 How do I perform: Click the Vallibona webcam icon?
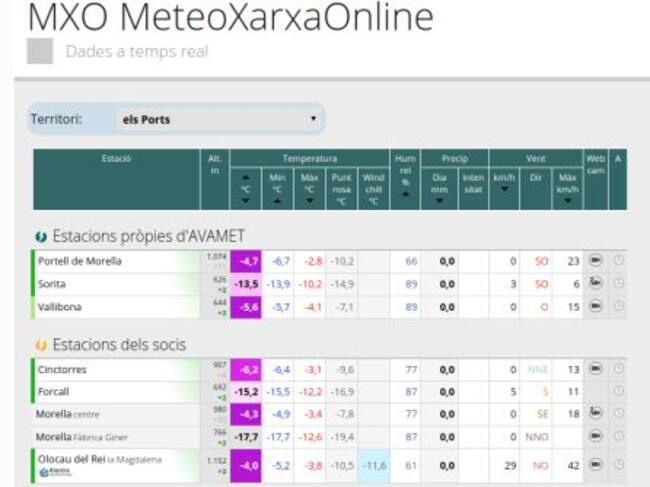pyautogui.click(x=595, y=307)
